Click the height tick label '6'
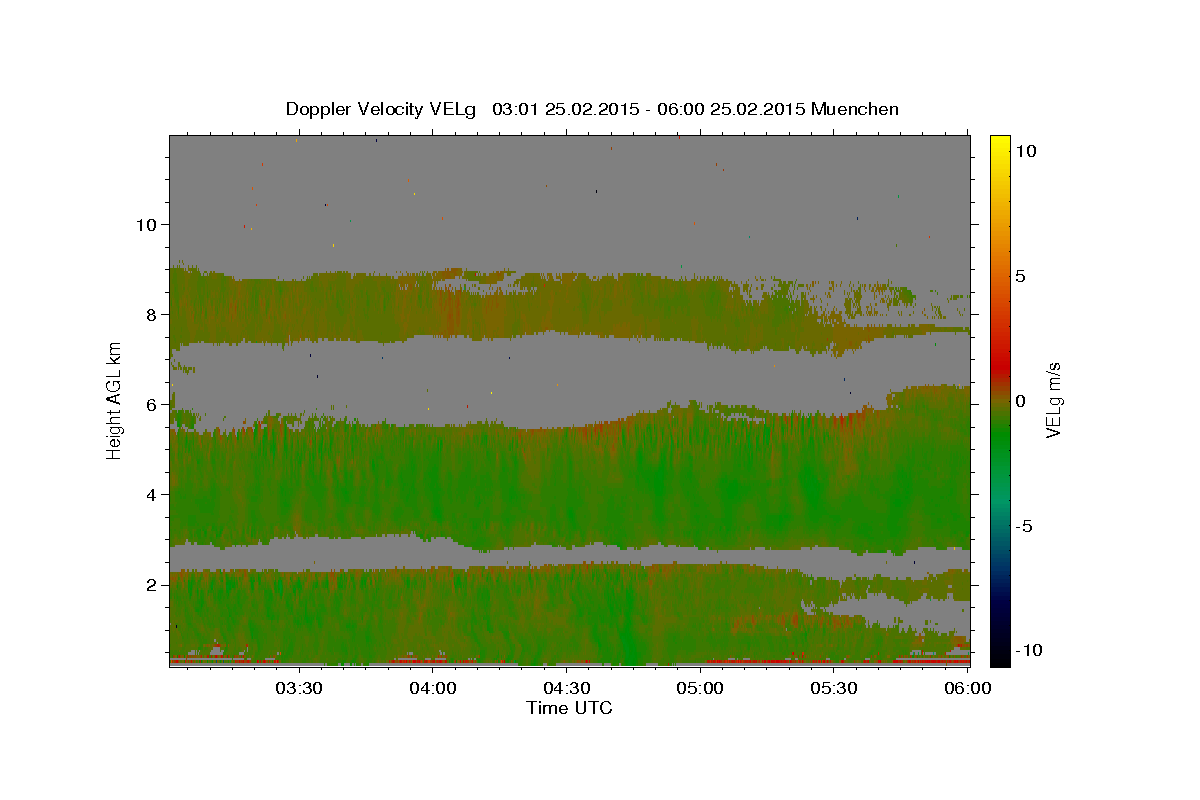The image size is (1200, 800). click(x=151, y=404)
